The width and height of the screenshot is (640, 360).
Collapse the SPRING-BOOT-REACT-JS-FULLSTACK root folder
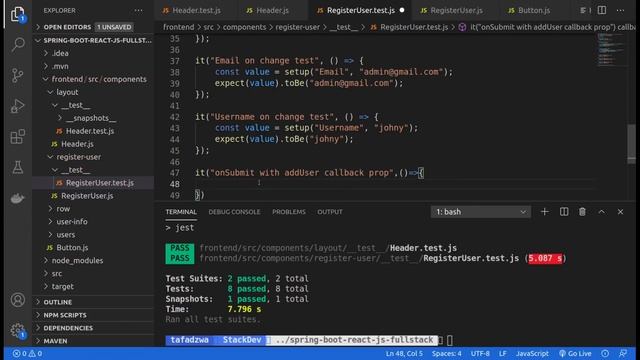(x=93, y=40)
